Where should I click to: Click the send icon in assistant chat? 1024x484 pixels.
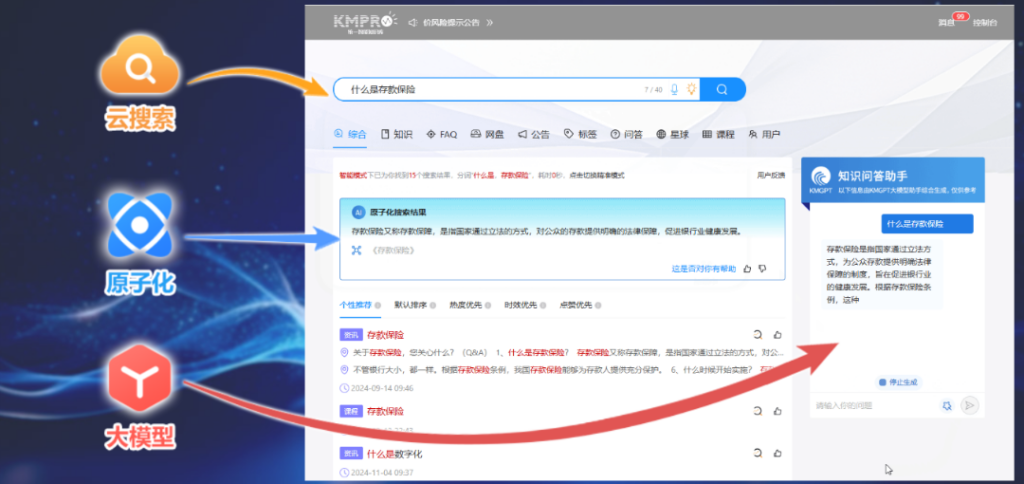(x=968, y=405)
